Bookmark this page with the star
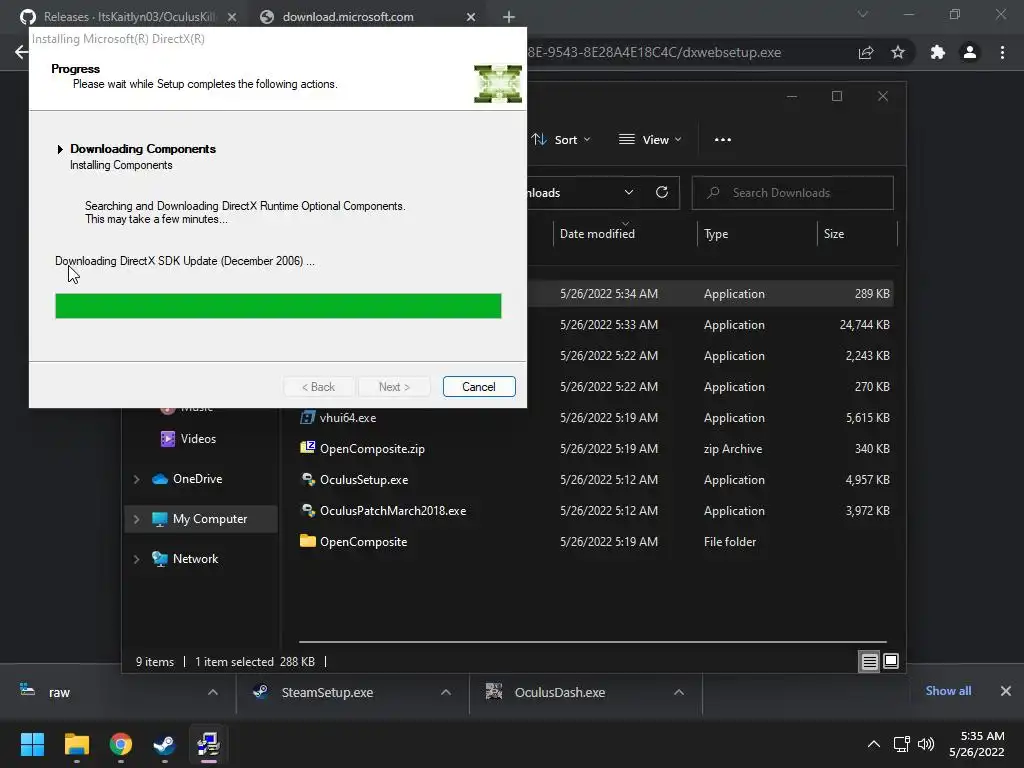 tap(898, 52)
